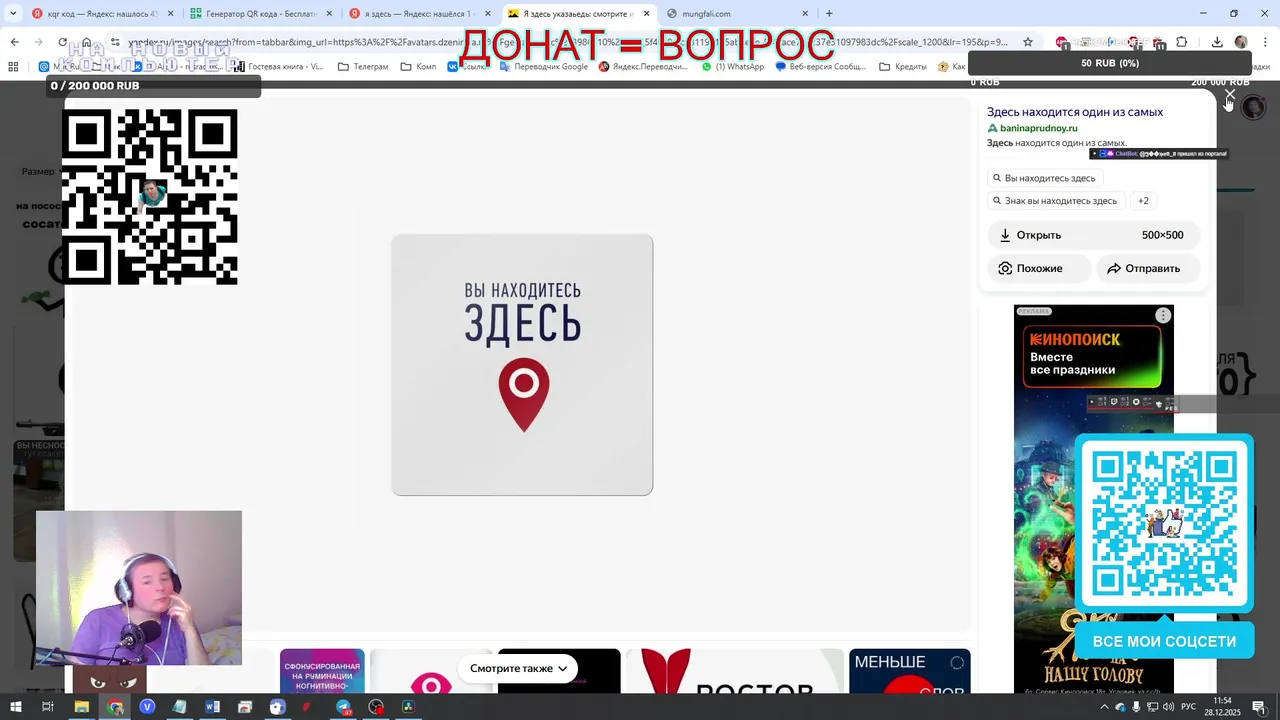This screenshot has height=720, width=1280.
Task: Open Комп bookmark folder
Action: [418, 67]
